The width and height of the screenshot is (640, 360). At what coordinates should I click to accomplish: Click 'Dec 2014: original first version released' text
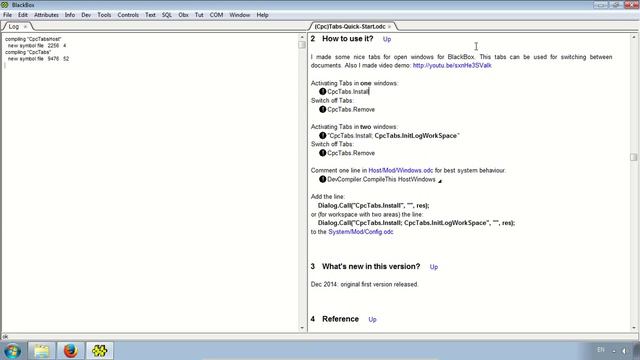pos(364,284)
